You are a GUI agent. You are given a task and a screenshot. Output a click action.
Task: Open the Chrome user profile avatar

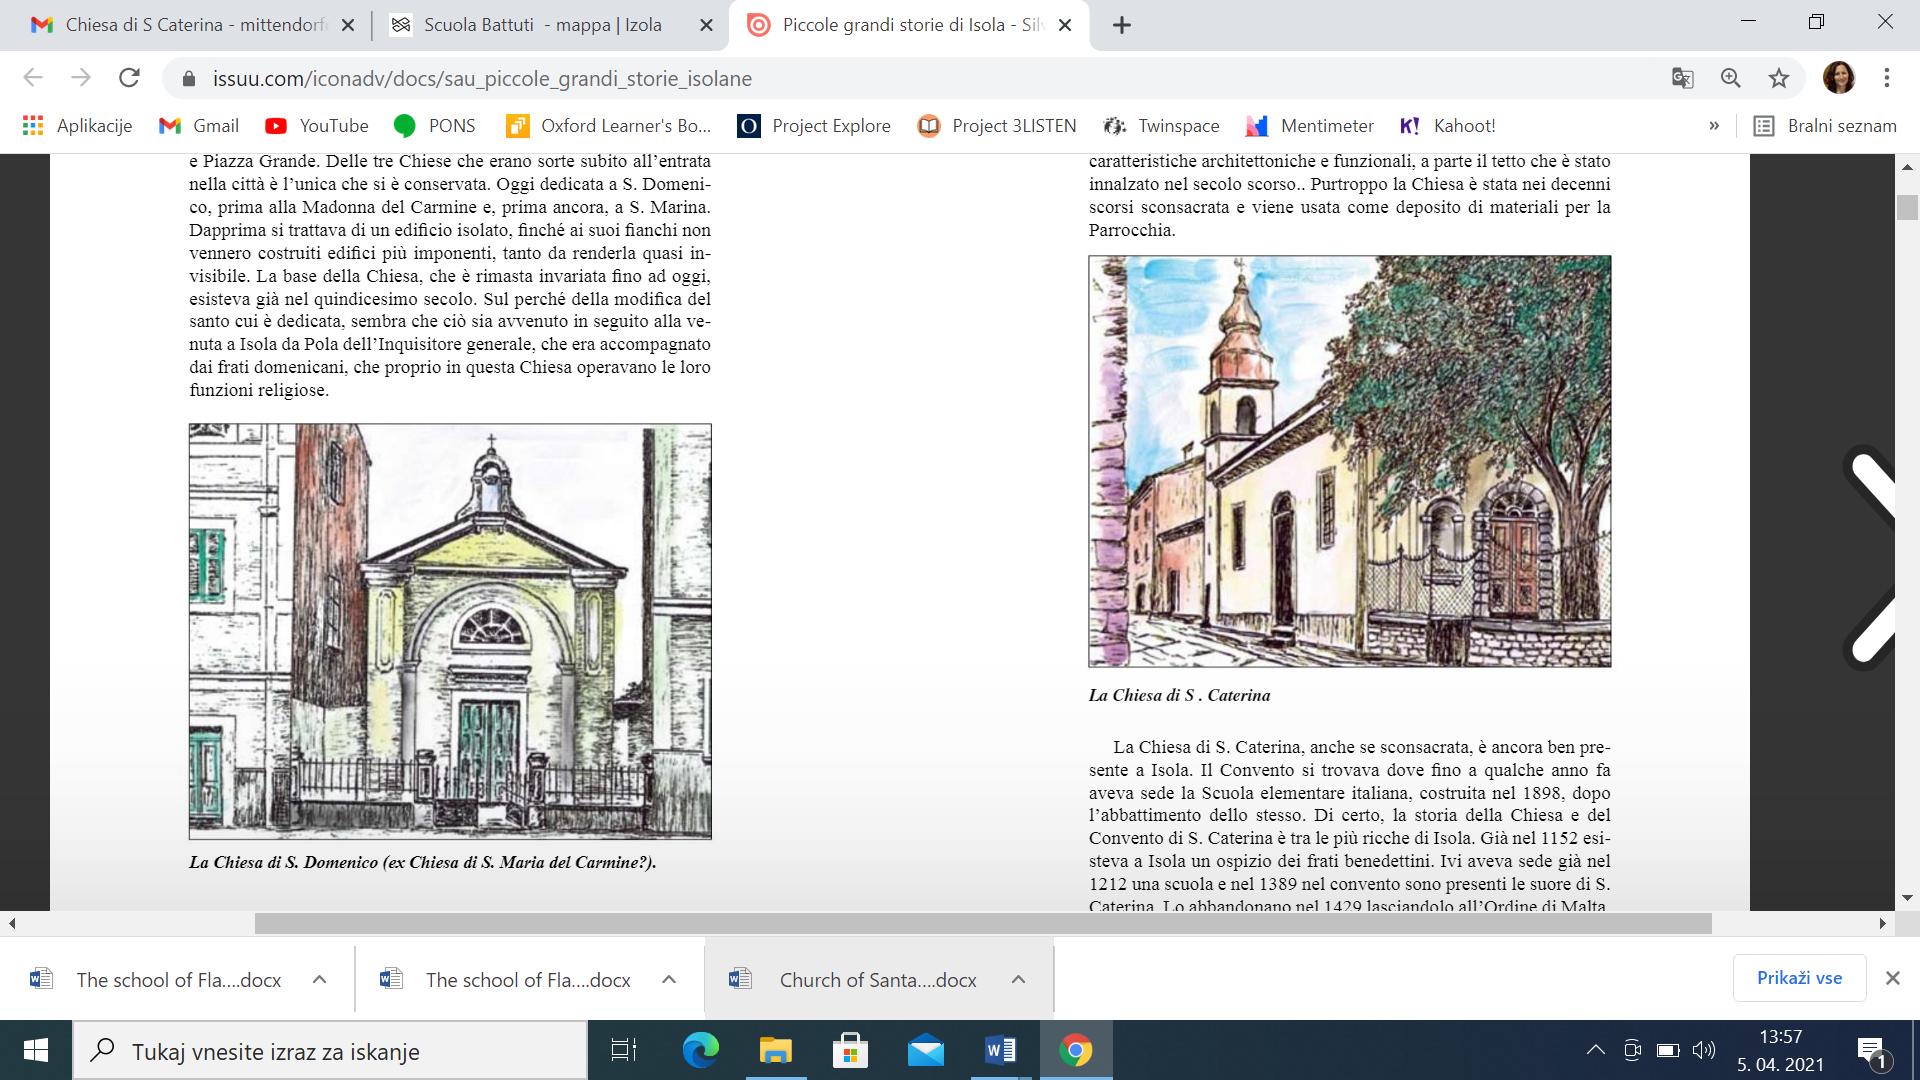(x=1839, y=78)
